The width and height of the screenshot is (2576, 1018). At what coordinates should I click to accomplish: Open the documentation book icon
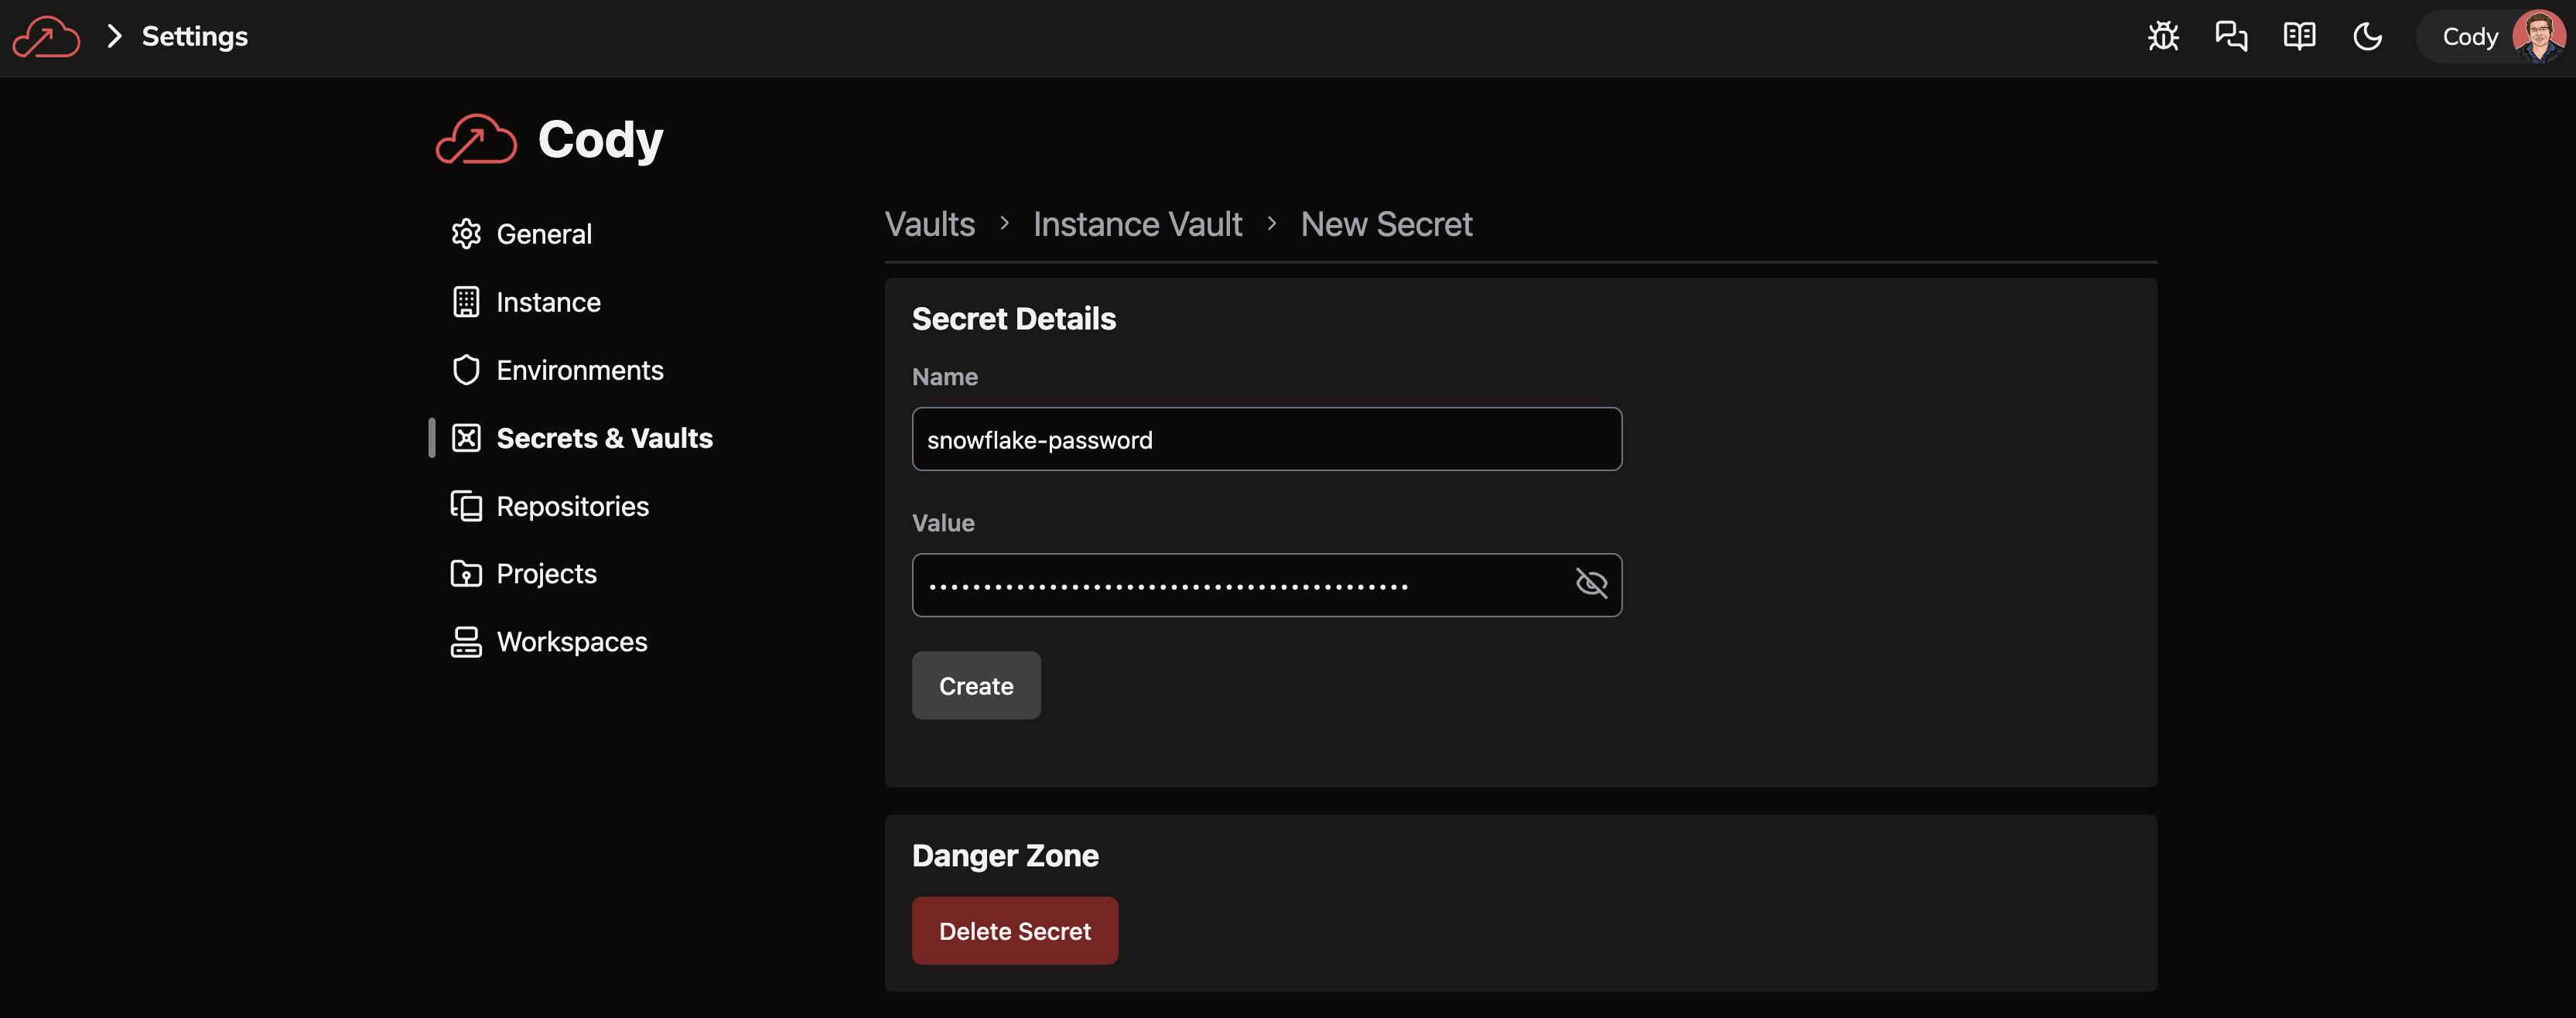[2299, 37]
